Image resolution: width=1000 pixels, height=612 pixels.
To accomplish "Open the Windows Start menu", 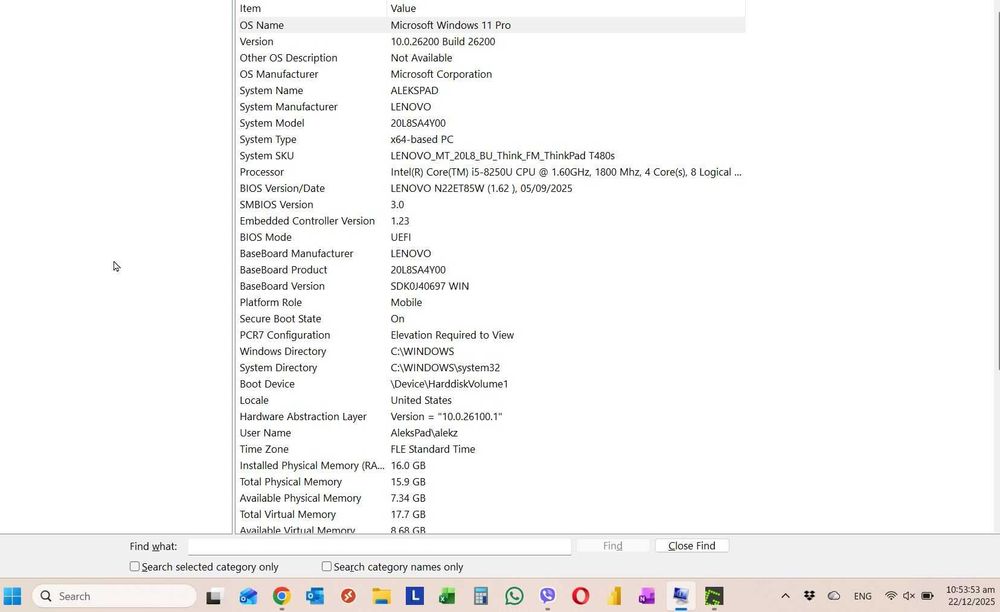I will point(12,596).
